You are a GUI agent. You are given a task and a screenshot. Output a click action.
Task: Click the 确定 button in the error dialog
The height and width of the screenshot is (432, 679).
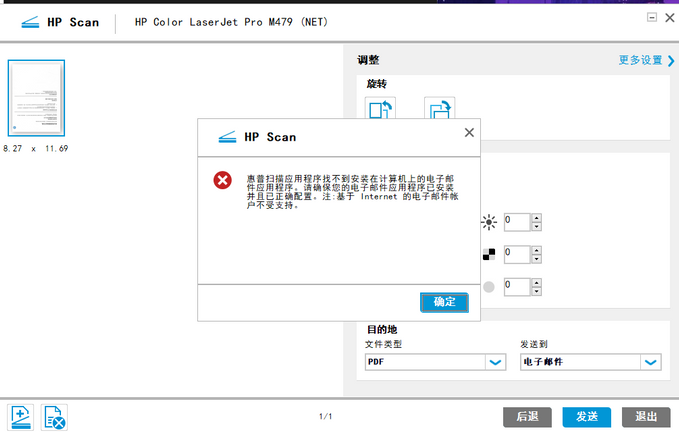point(444,302)
